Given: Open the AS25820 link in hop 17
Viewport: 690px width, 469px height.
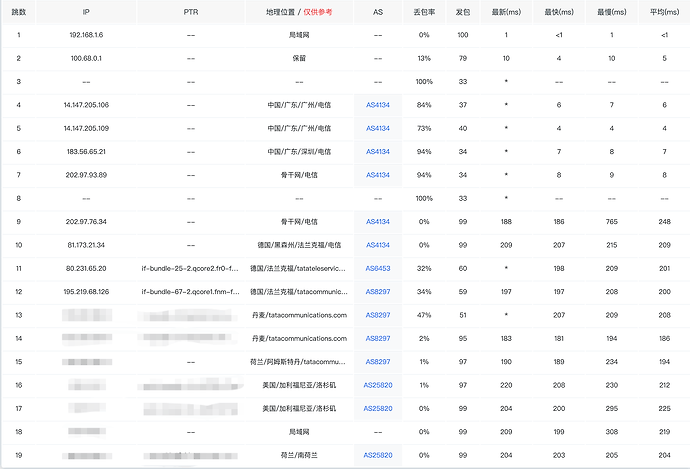Looking at the screenshot, I should pos(378,408).
